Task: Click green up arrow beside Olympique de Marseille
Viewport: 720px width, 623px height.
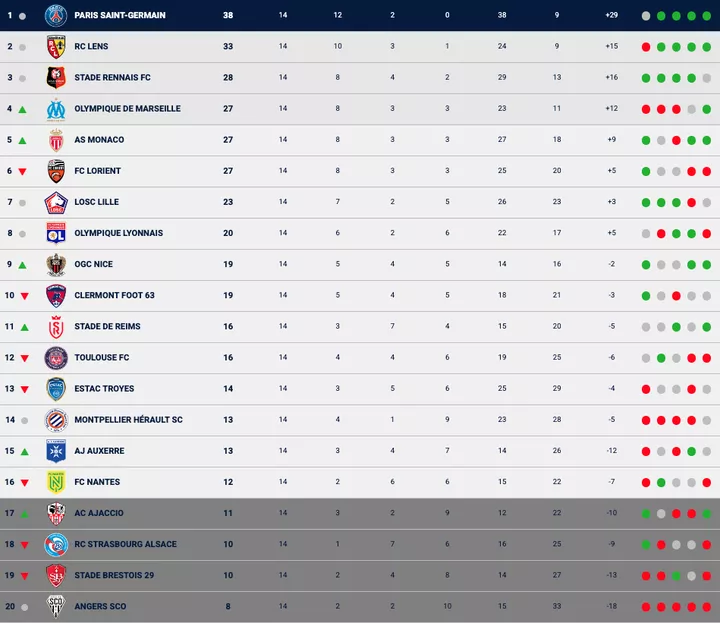Action: (x=23, y=109)
